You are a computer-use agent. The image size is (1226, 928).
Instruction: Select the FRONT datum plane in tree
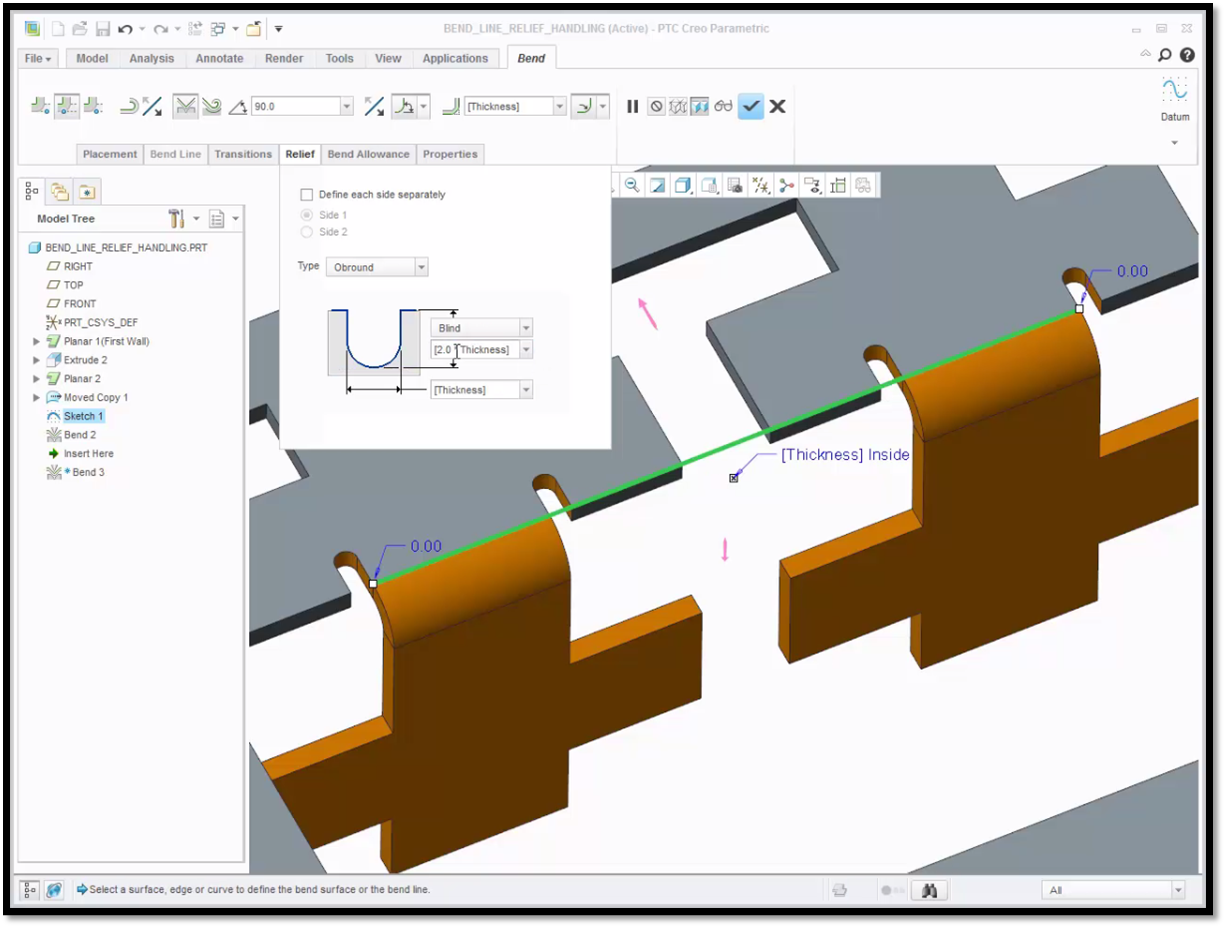pyautogui.click(x=80, y=304)
